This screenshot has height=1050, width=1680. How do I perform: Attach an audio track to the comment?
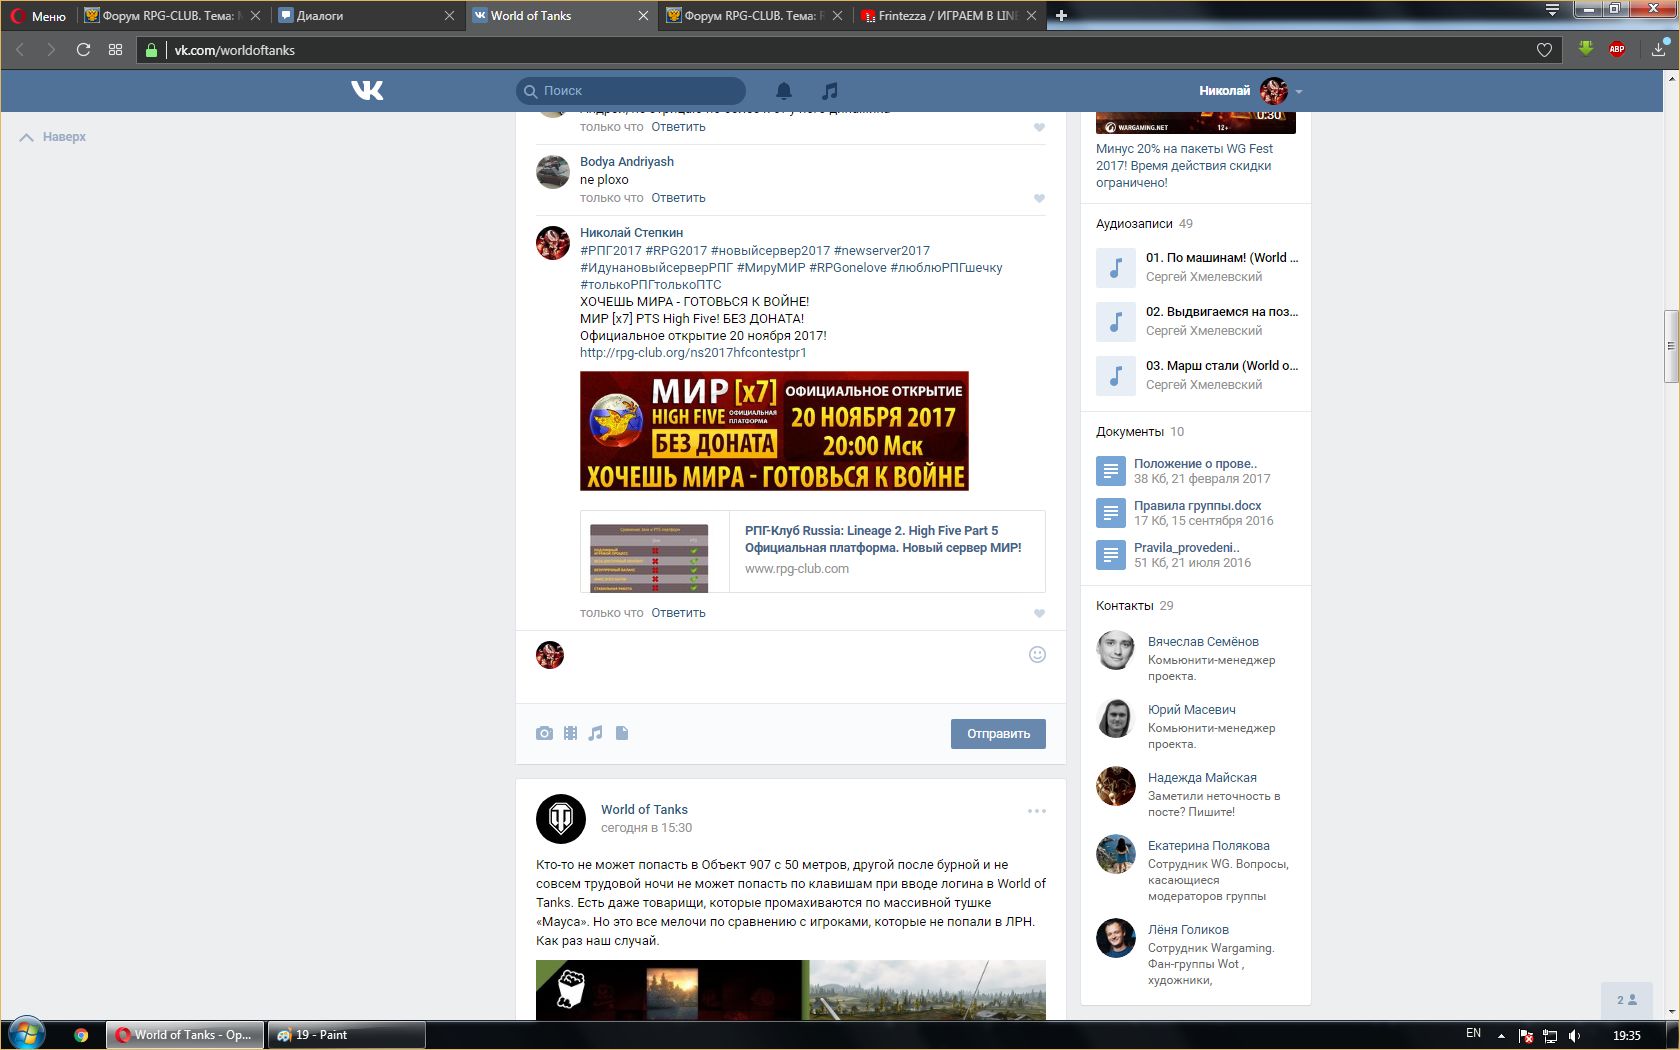pyautogui.click(x=596, y=733)
